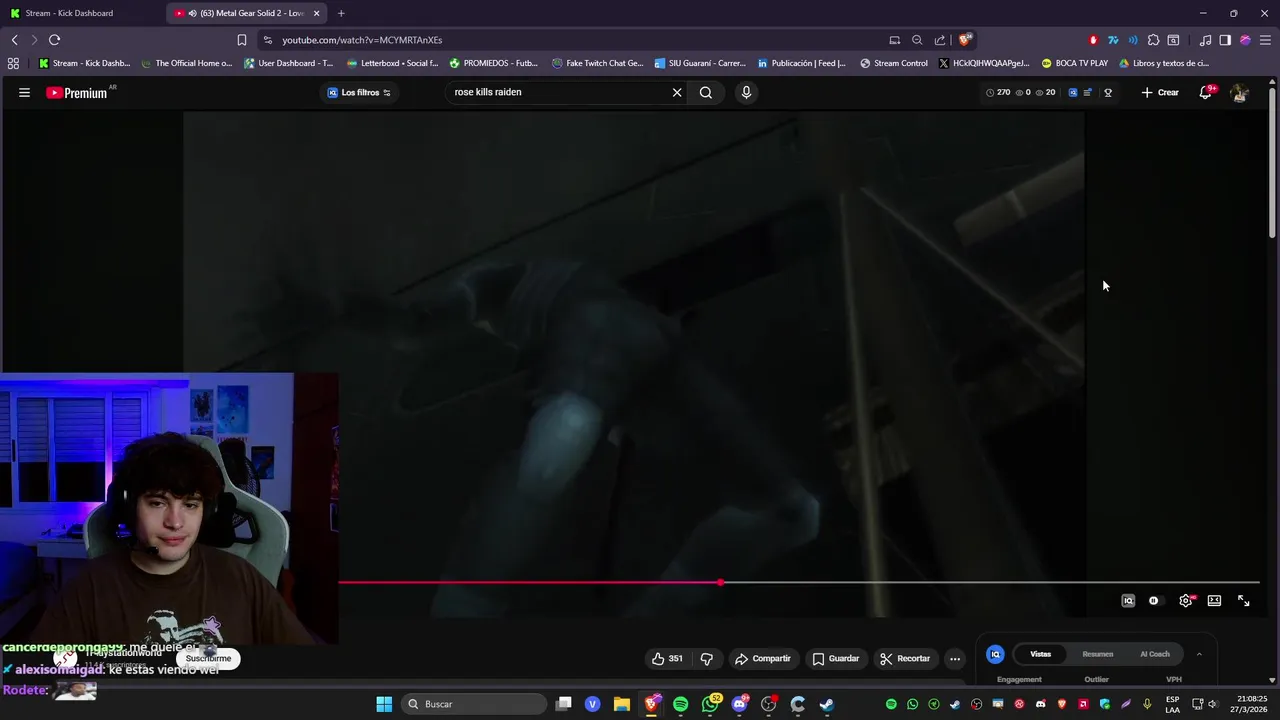Open the blue vidIQ icon in header
Image resolution: width=1280 pixels, height=720 pixels.
click(1073, 92)
